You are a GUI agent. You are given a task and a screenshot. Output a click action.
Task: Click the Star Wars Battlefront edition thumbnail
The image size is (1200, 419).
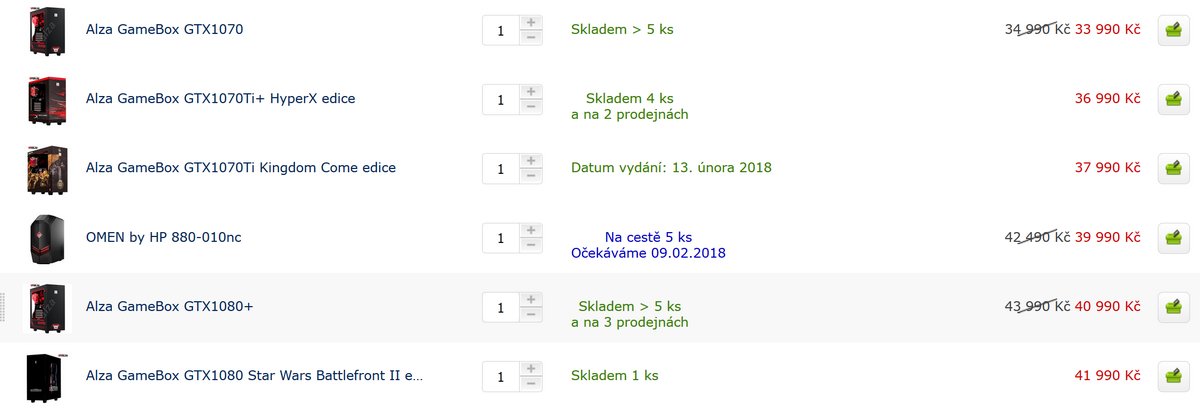pos(47,377)
